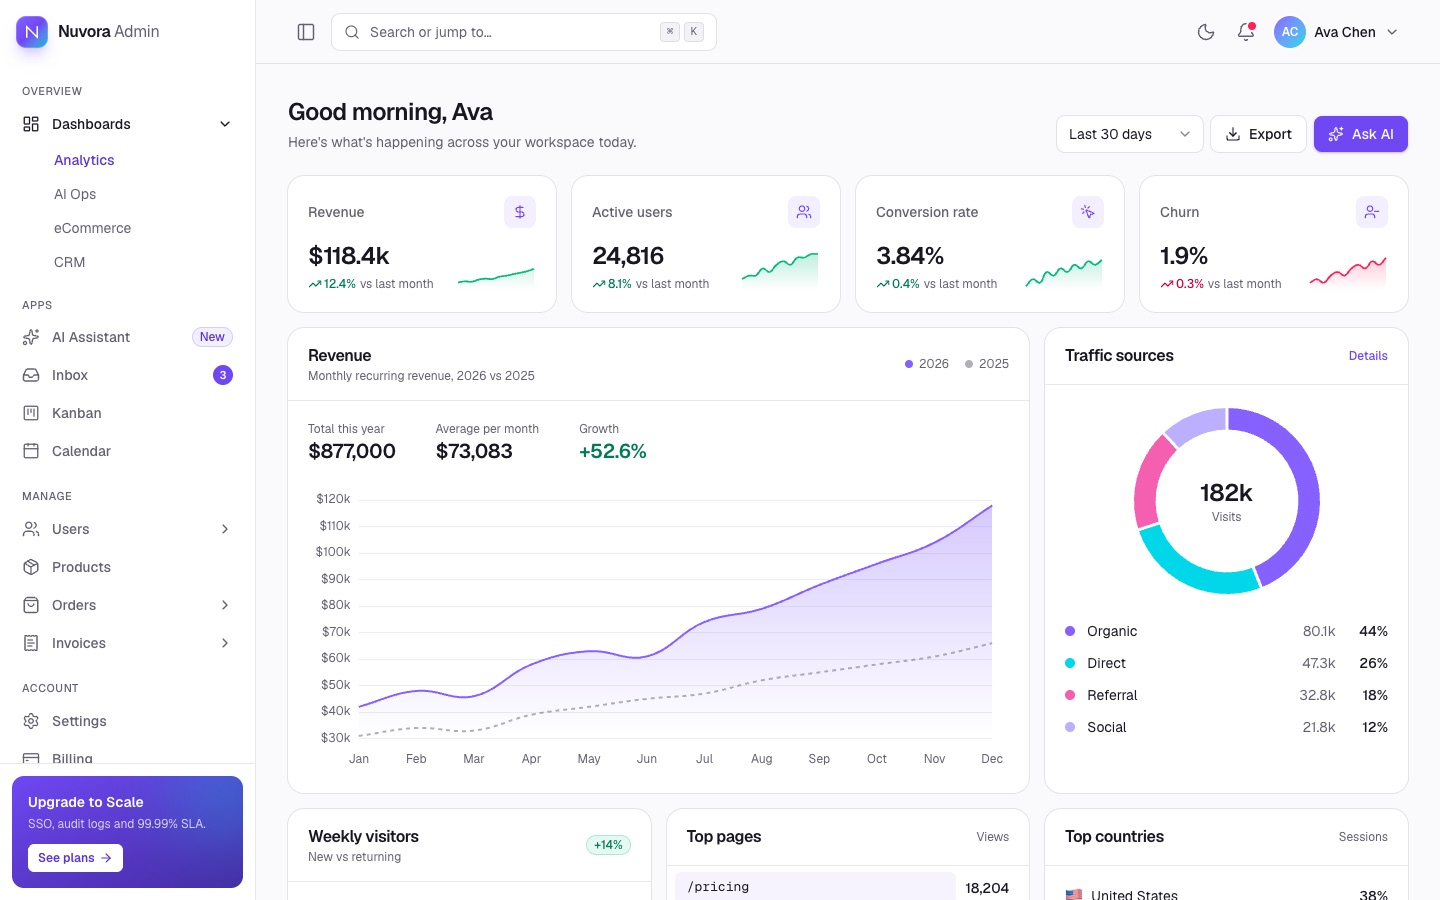Toggle the 2026 legend series
Screen dimensions: 1440x900
click(x=927, y=364)
